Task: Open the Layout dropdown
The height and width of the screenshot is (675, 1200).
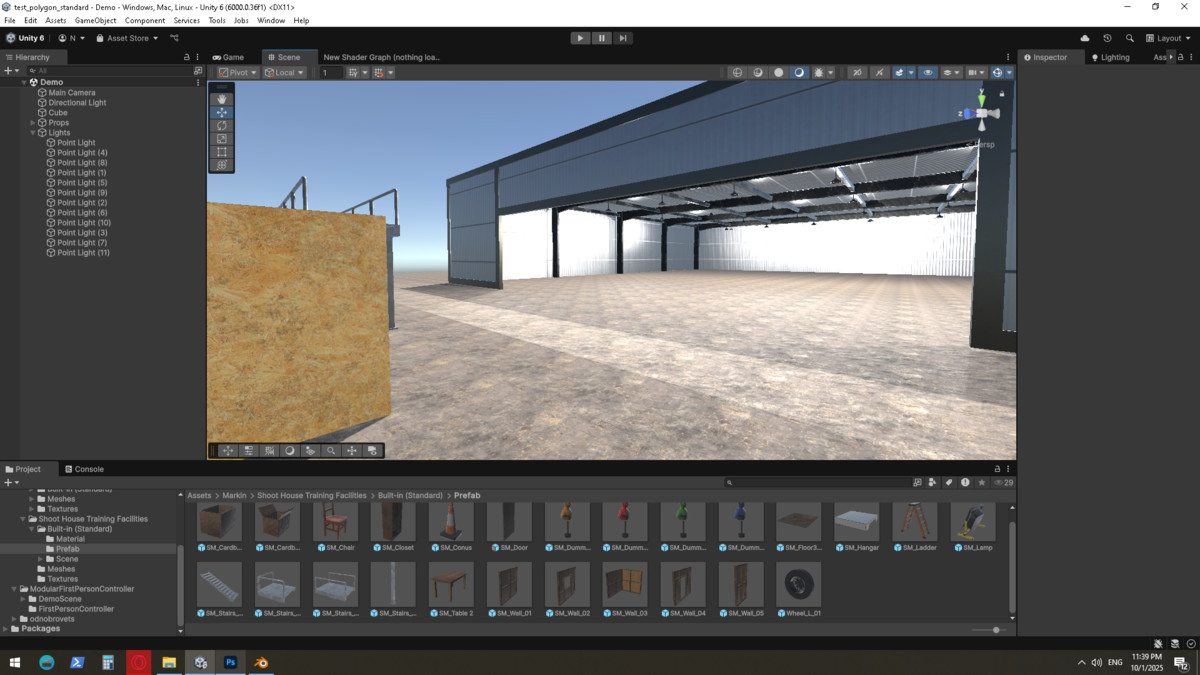Action: coord(1168,38)
